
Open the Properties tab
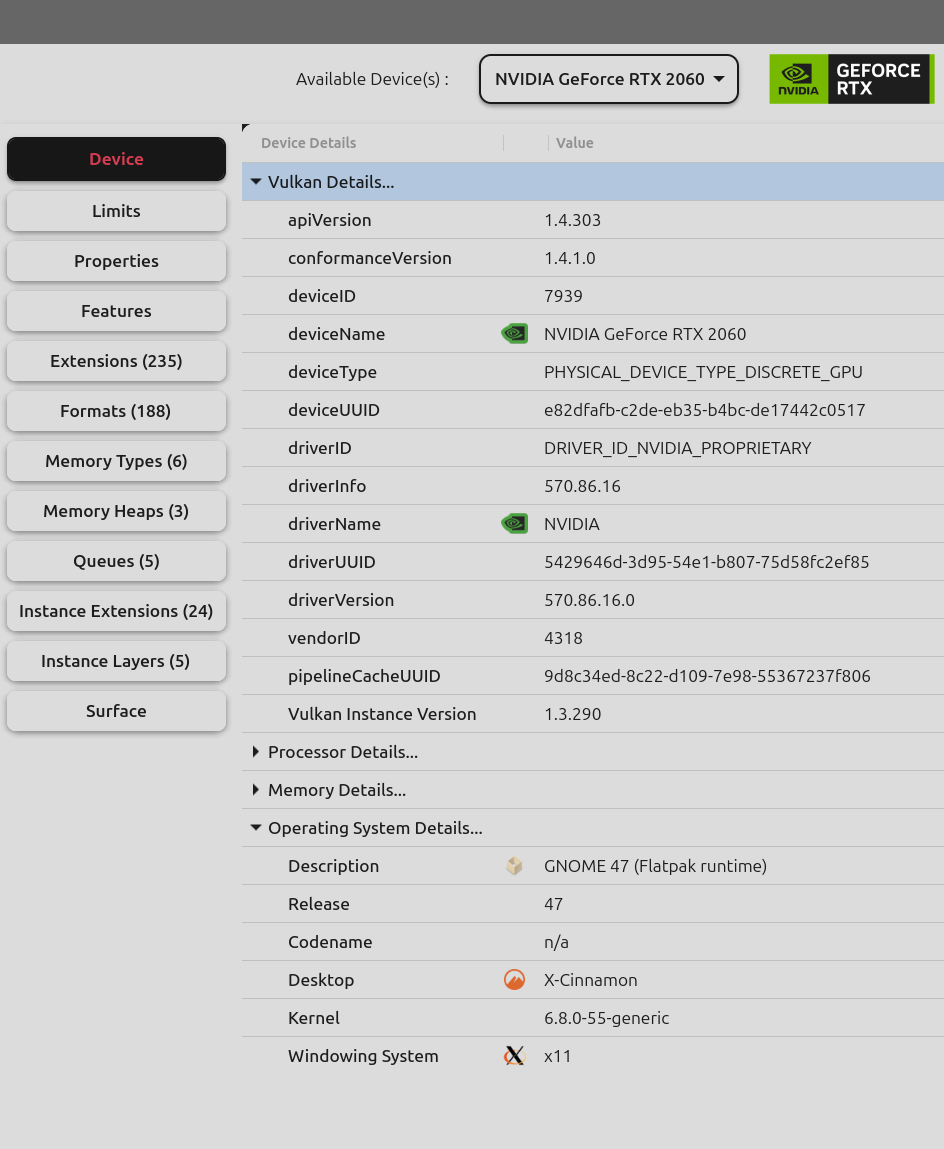tap(117, 261)
